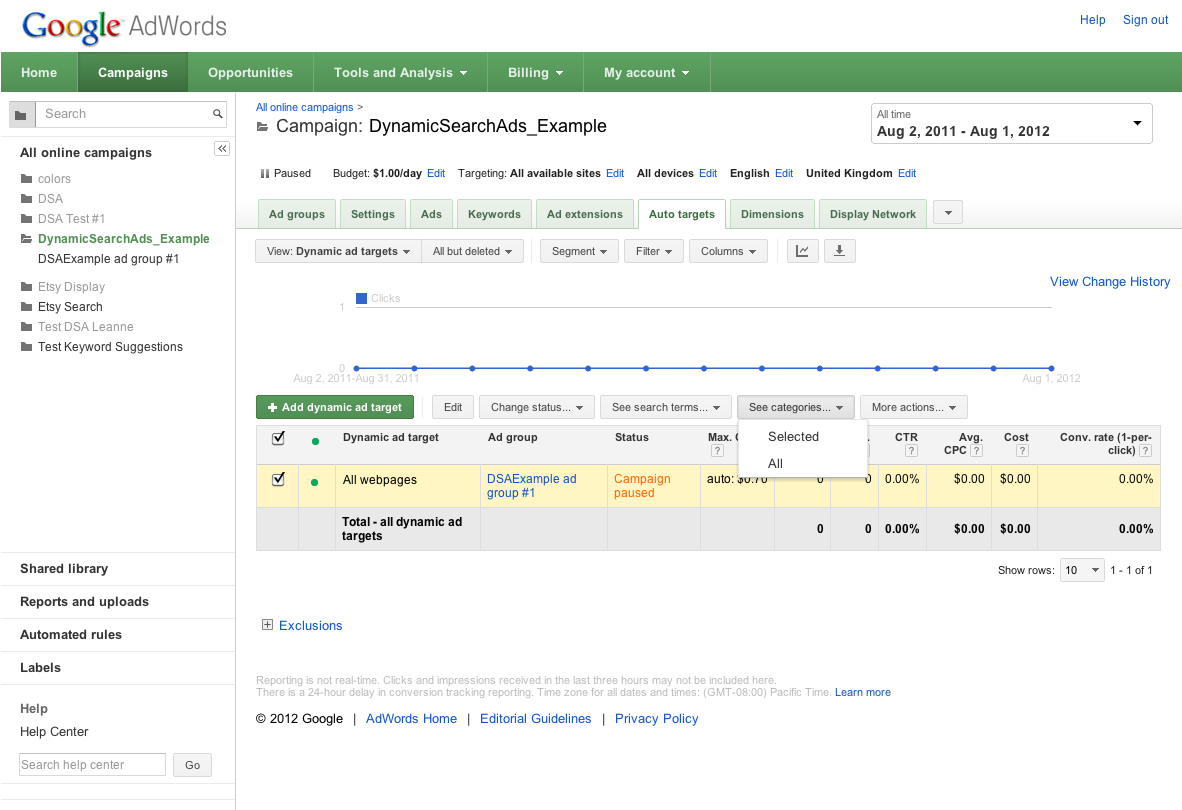Open the Billing menu
1182x810 pixels.
tap(535, 72)
